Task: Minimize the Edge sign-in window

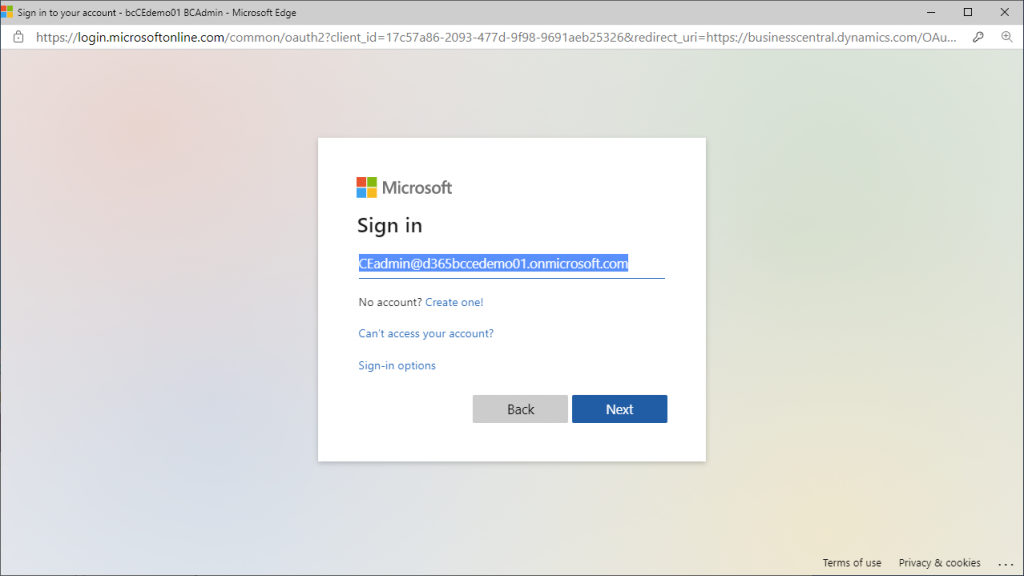Action: coord(931,12)
